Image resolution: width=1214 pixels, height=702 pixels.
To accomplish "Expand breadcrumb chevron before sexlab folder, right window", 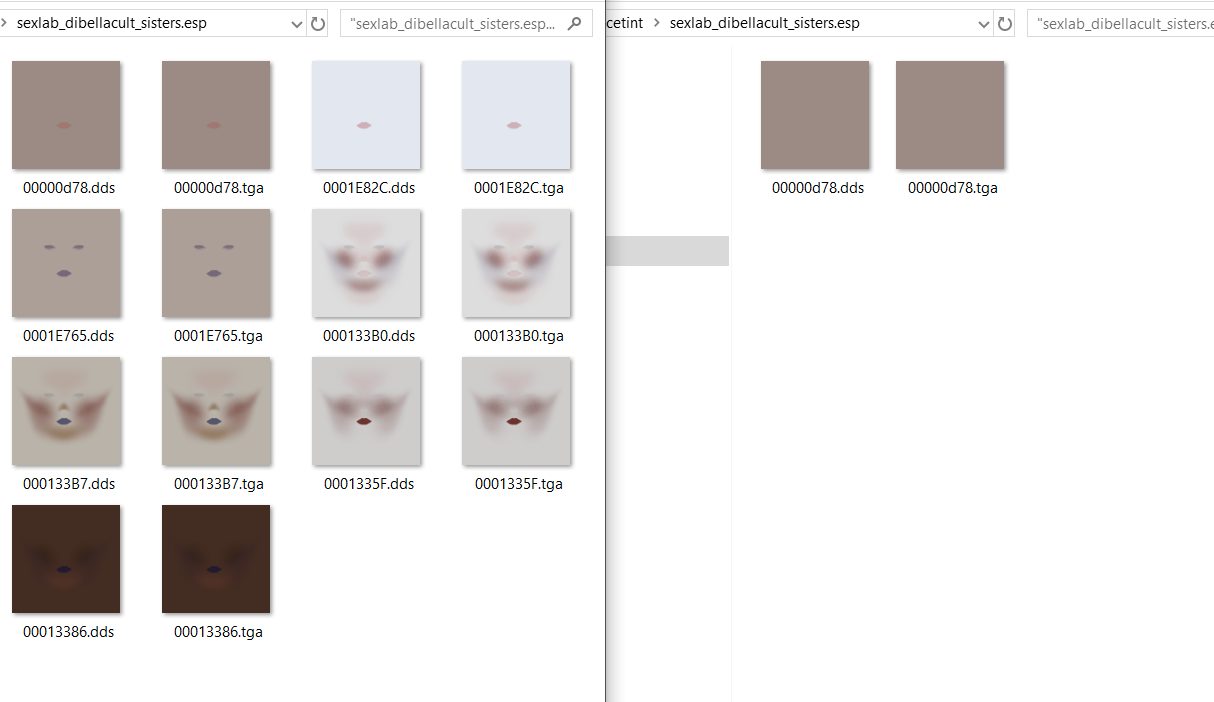I will 657,23.
